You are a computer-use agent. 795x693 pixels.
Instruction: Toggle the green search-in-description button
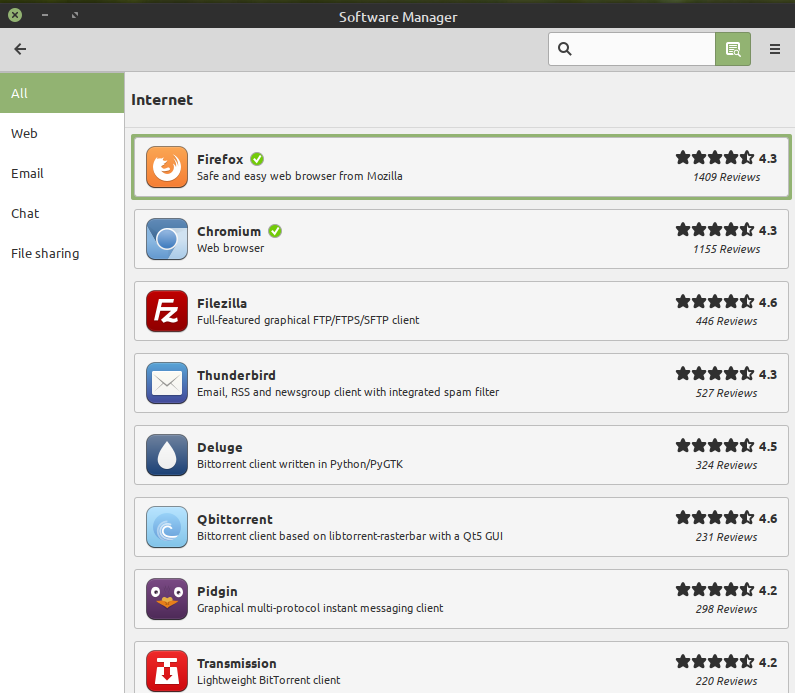point(732,49)
